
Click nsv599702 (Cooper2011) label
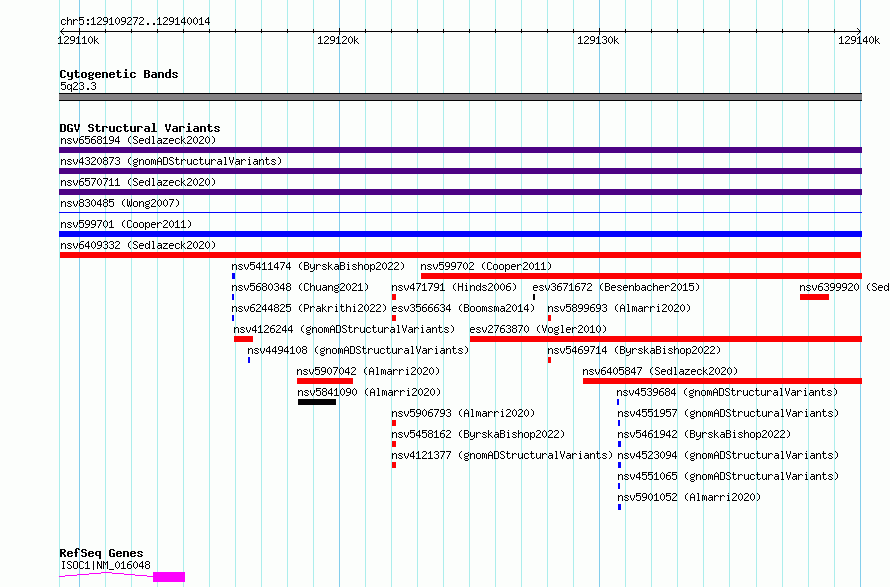coord(486,266)
